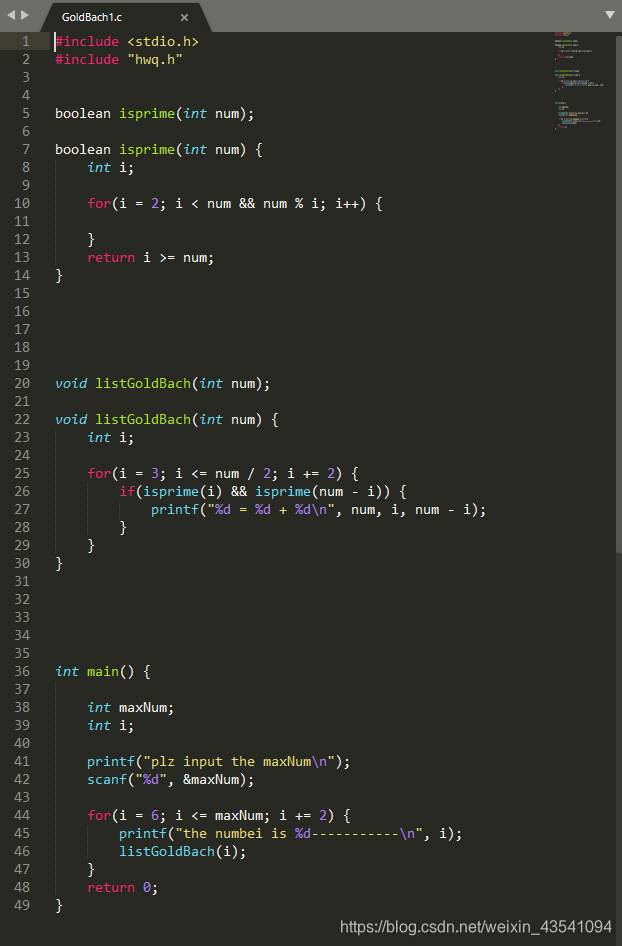Viewport: 622px width, 946px height.
Task: Click line number 1 in gutter
Action: pyautogui.click(x=25, y=41)
